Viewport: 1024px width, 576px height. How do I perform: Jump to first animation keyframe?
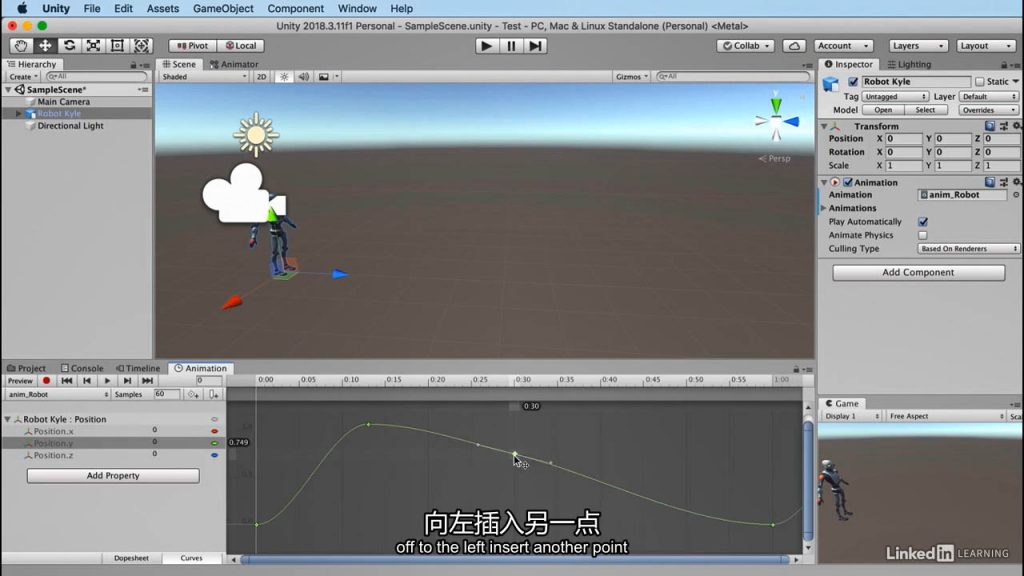pos(67,380)
